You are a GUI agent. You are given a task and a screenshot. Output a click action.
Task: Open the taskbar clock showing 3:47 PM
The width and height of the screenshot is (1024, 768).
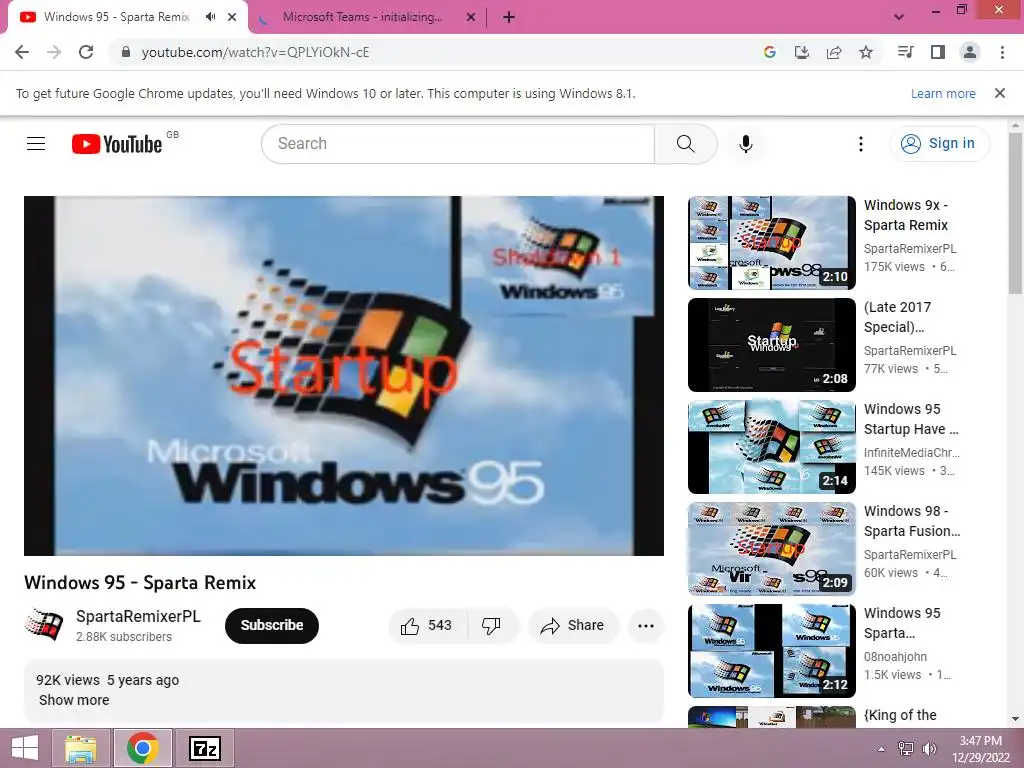pyautogui.click(x=981, y=749)
